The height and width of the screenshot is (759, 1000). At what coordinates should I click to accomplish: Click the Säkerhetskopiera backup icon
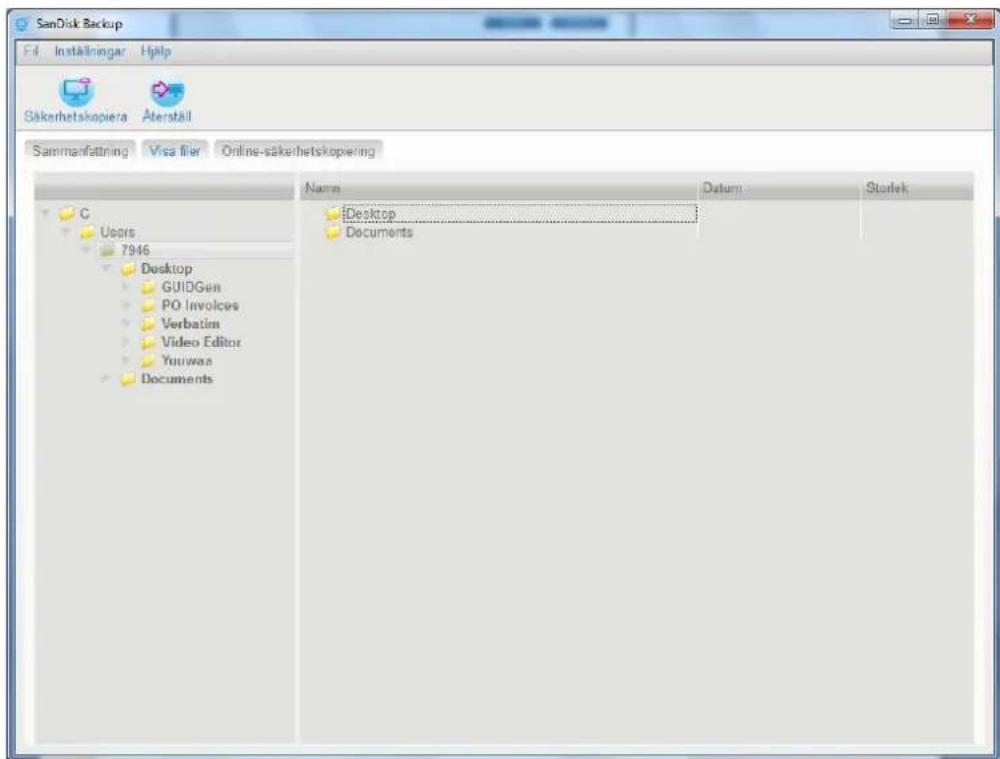point(77,92)
